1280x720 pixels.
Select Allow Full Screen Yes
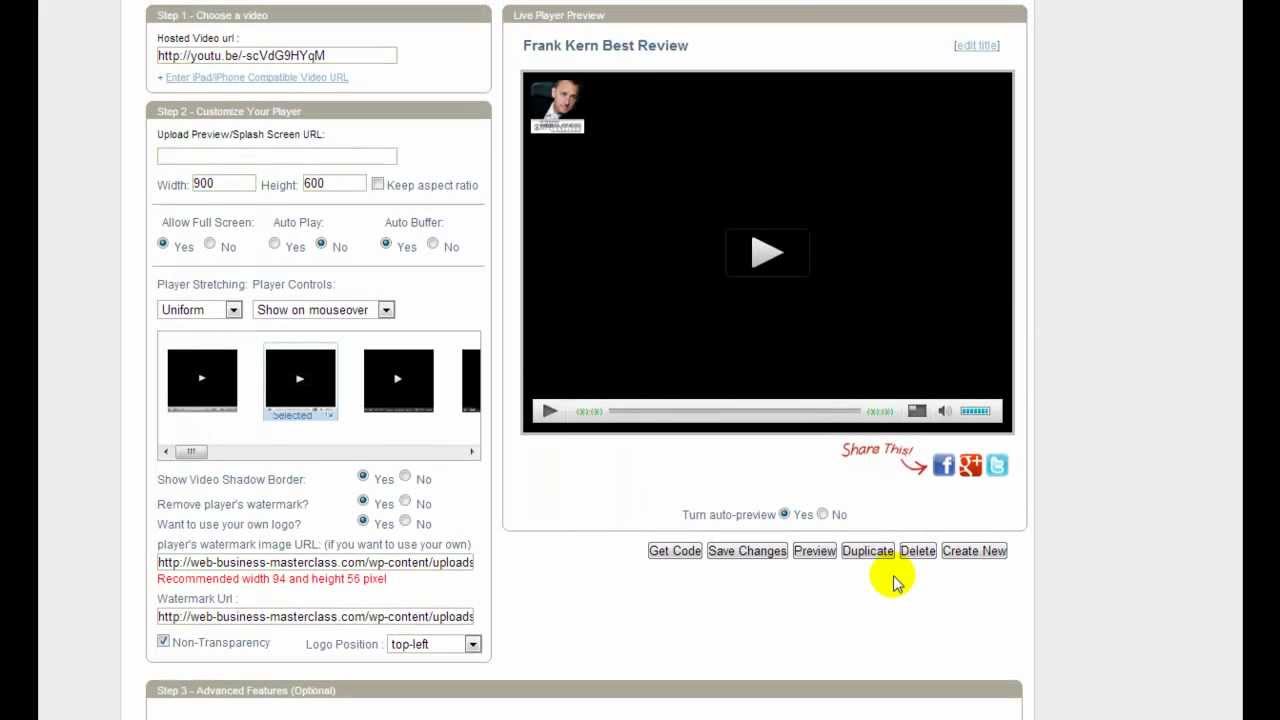163,243
